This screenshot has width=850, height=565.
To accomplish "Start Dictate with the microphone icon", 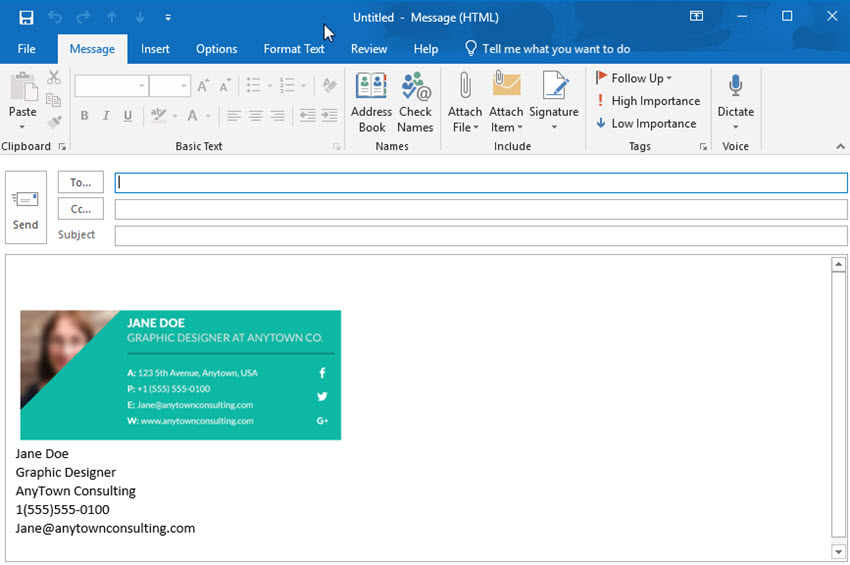I will (735, 102).
